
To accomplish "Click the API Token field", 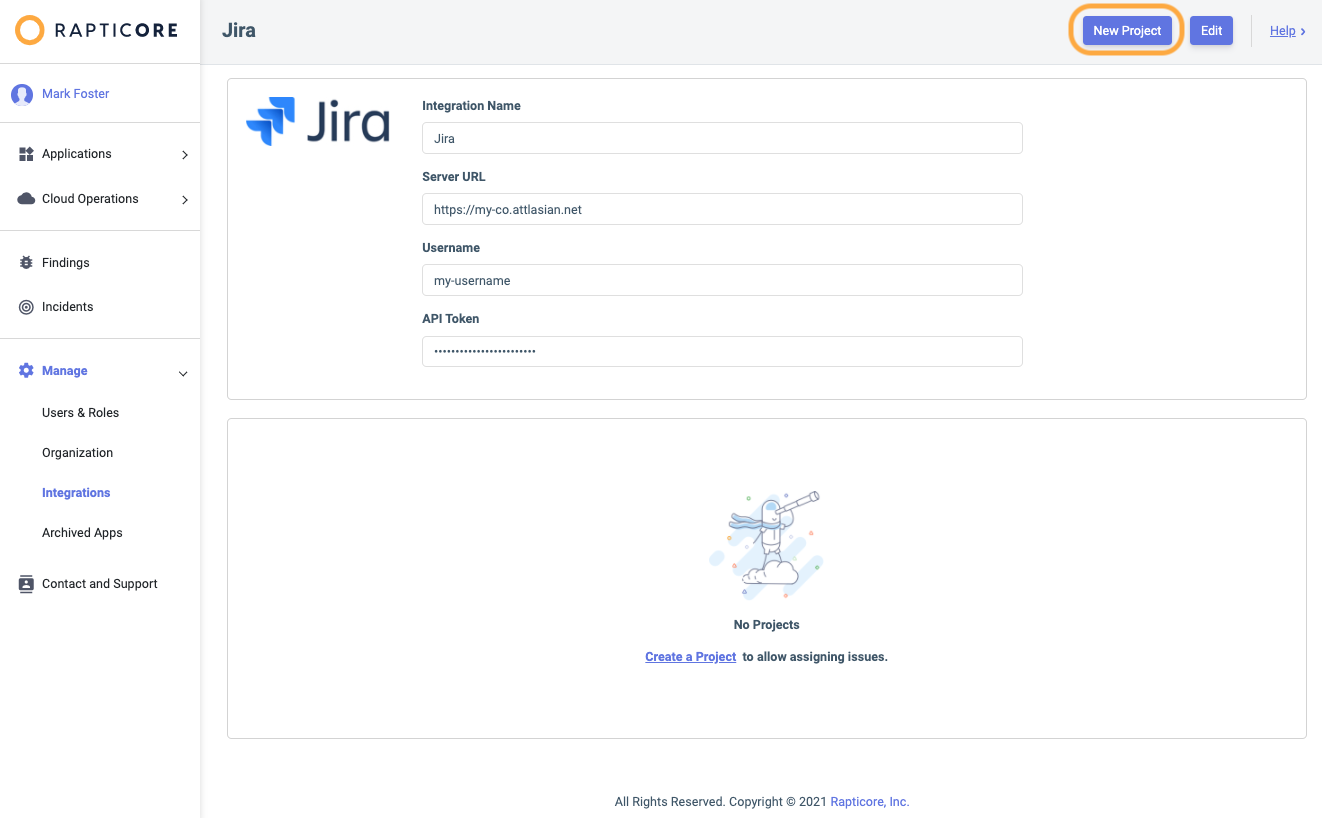I will (722, 351).
